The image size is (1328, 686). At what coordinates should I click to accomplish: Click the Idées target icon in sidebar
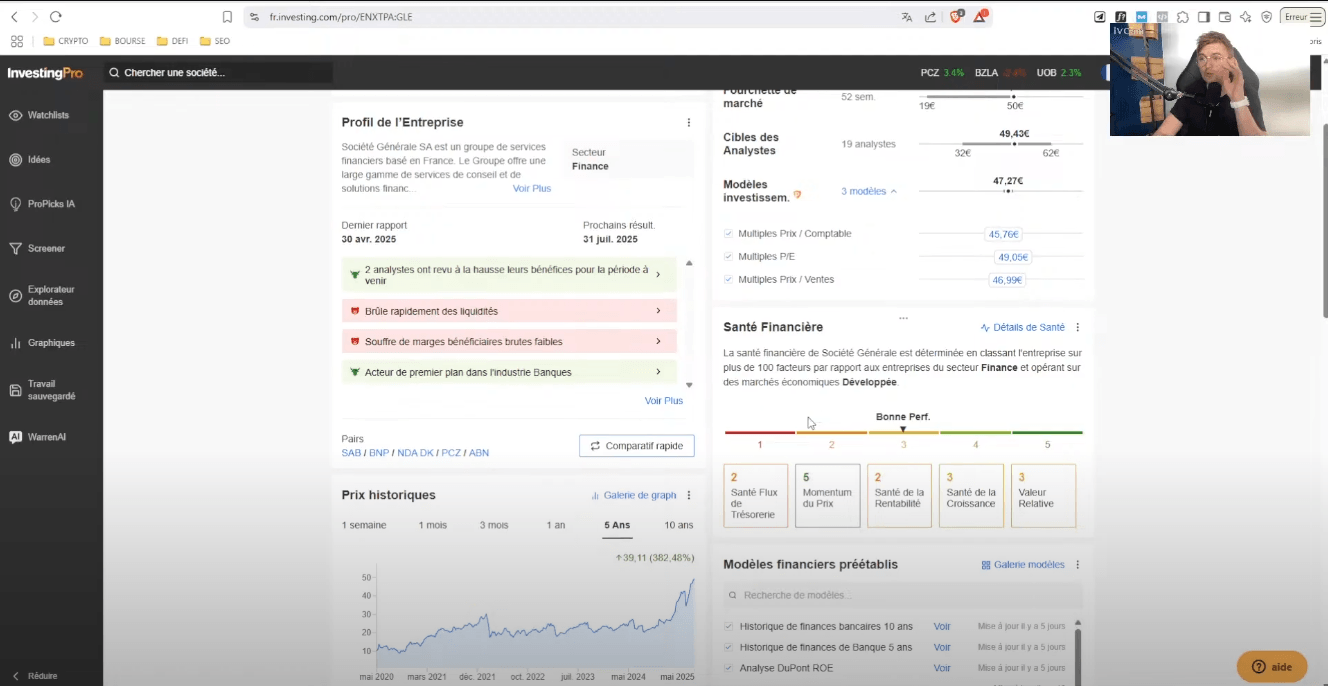click(x=15, y=160)
